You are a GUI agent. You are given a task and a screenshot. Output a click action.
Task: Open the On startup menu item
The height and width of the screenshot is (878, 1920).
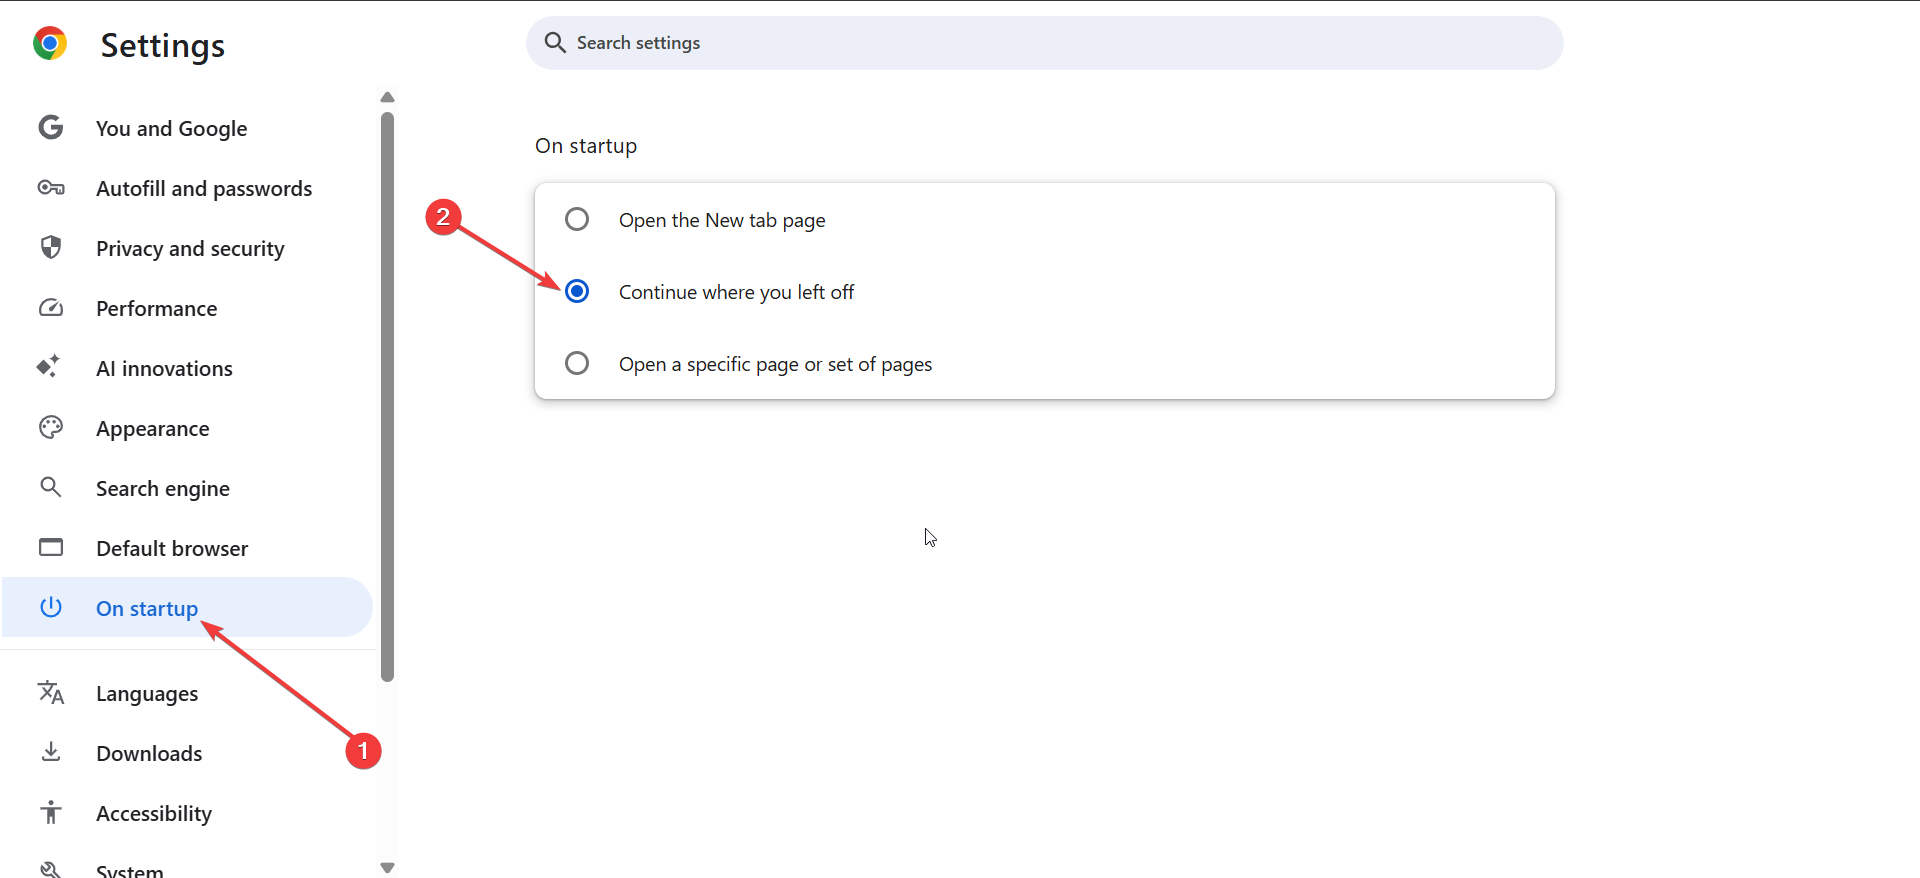tap(147, 609)
